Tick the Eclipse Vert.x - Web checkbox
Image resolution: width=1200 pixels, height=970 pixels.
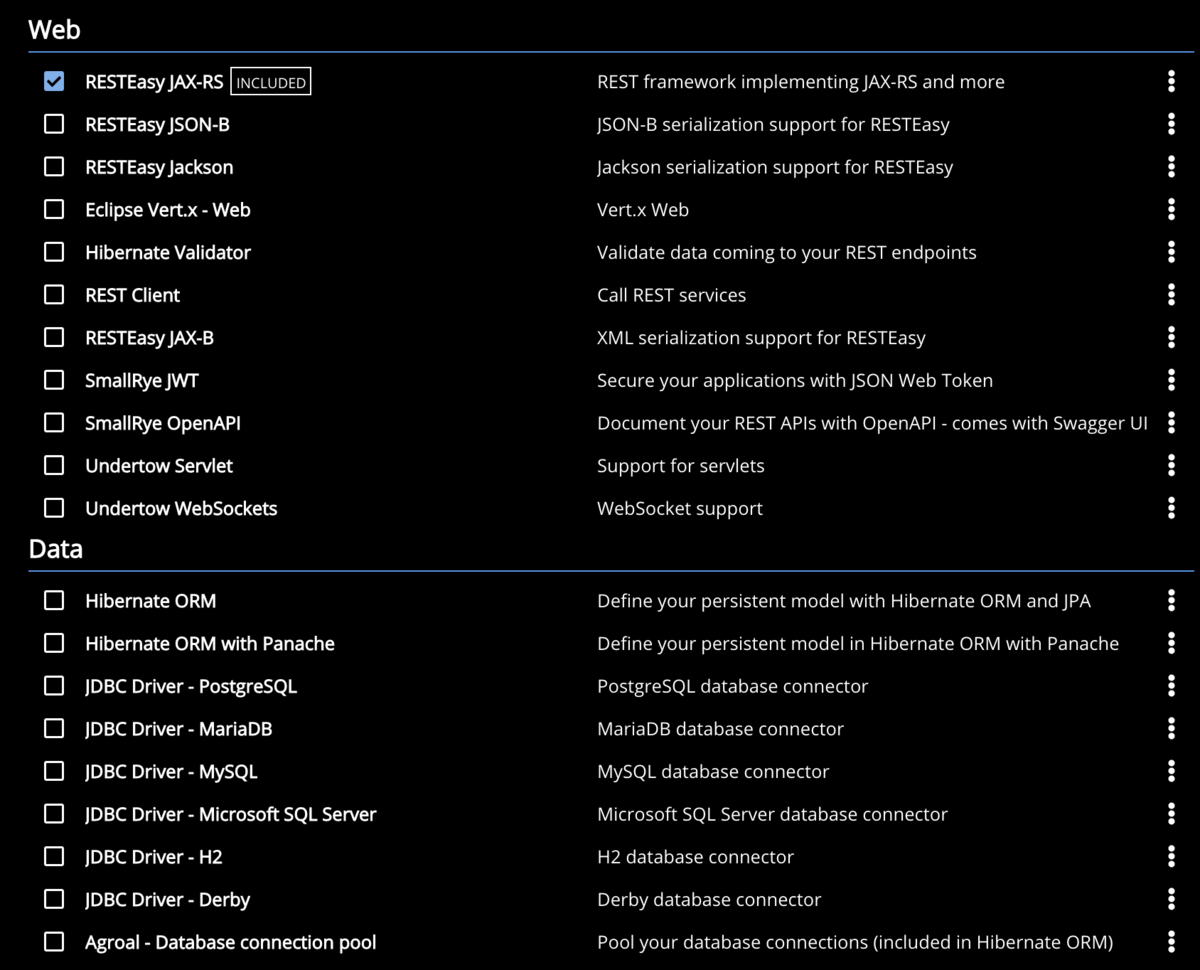coord(54,210)
